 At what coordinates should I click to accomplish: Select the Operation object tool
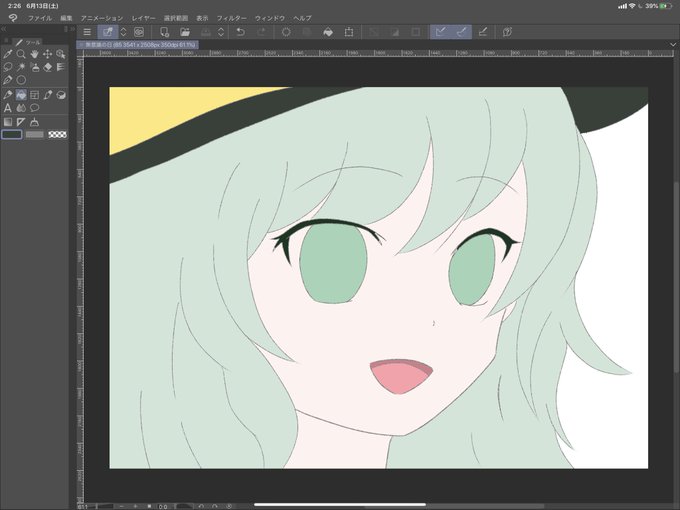point(61,54)
